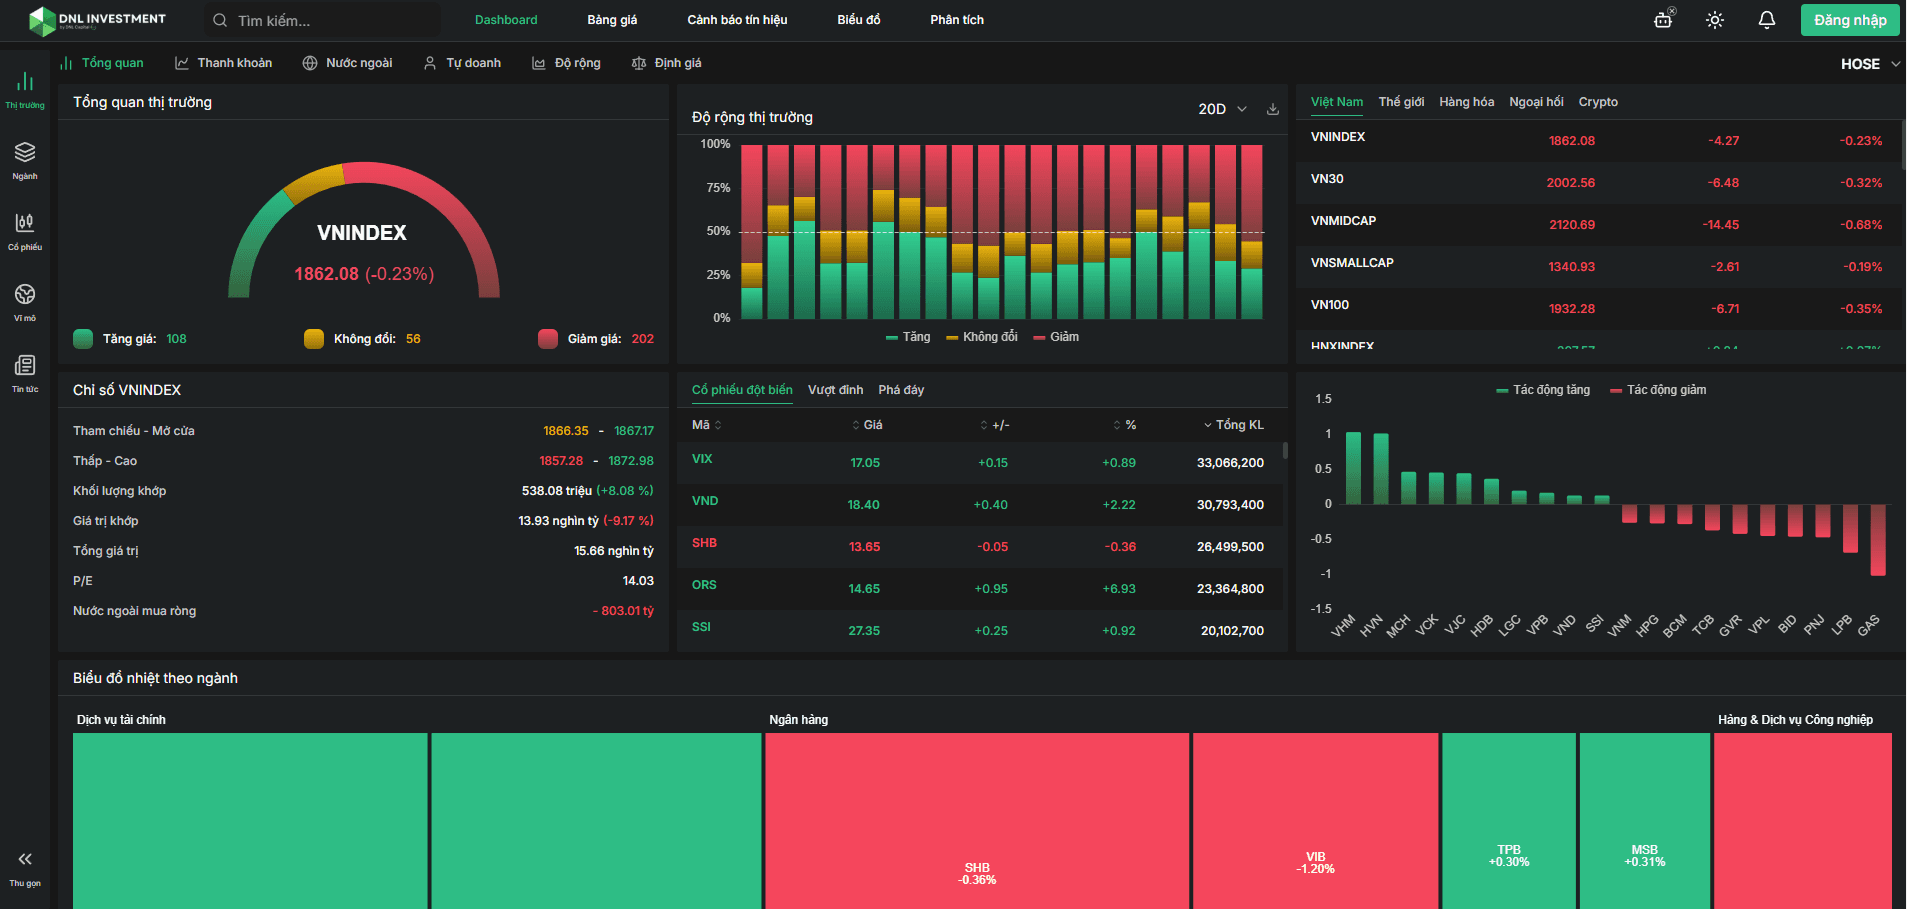Sort the Giá column
Image resolution: width=1907 pixels, height=910 pixels.
(x=856, y=425)
